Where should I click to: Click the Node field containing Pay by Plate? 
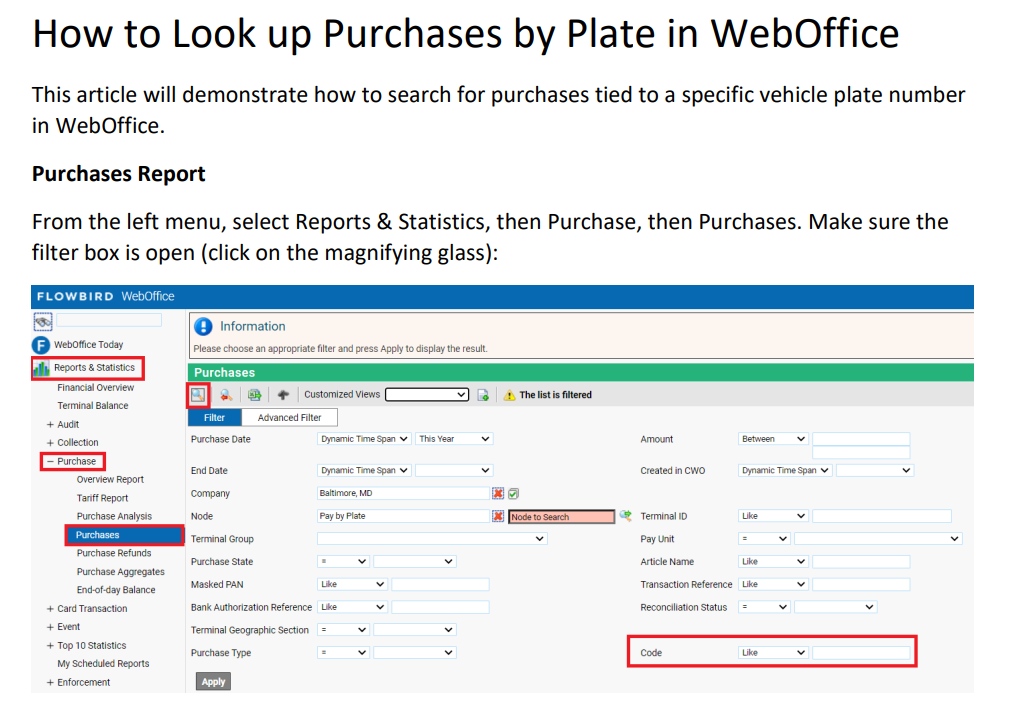pyautogui.click(x=403, y=516)
